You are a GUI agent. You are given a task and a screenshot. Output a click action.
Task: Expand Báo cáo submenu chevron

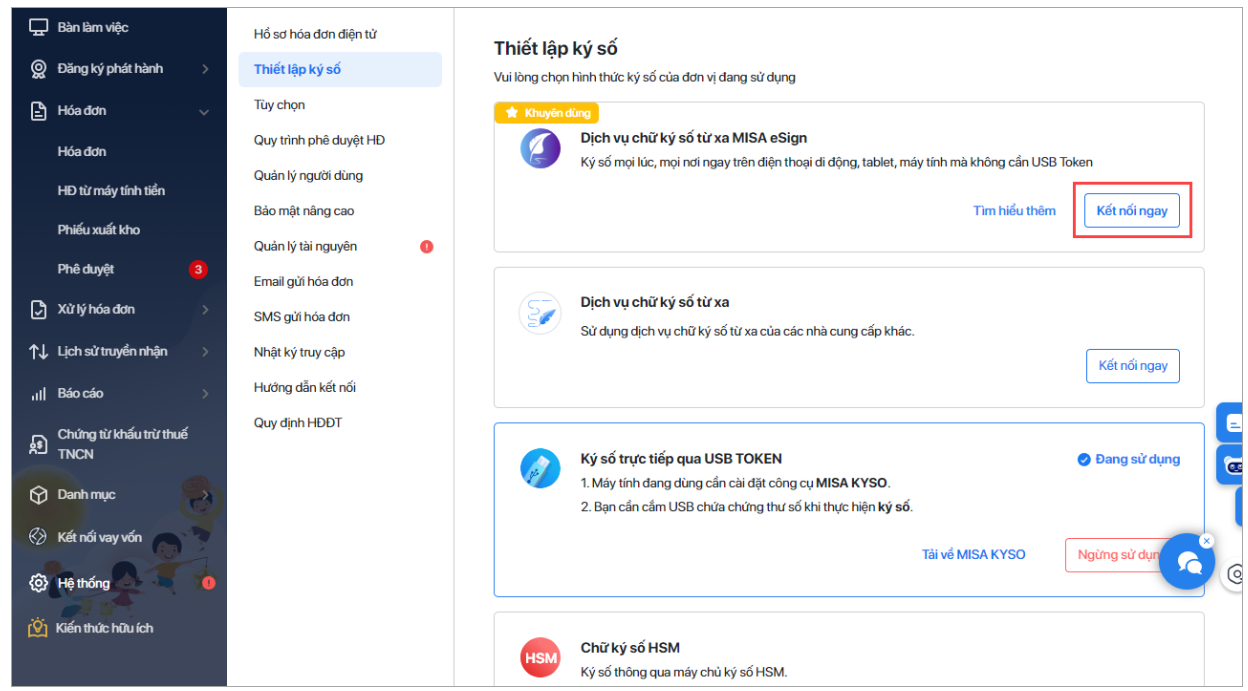pyautogui.click(x=205, y=394)
